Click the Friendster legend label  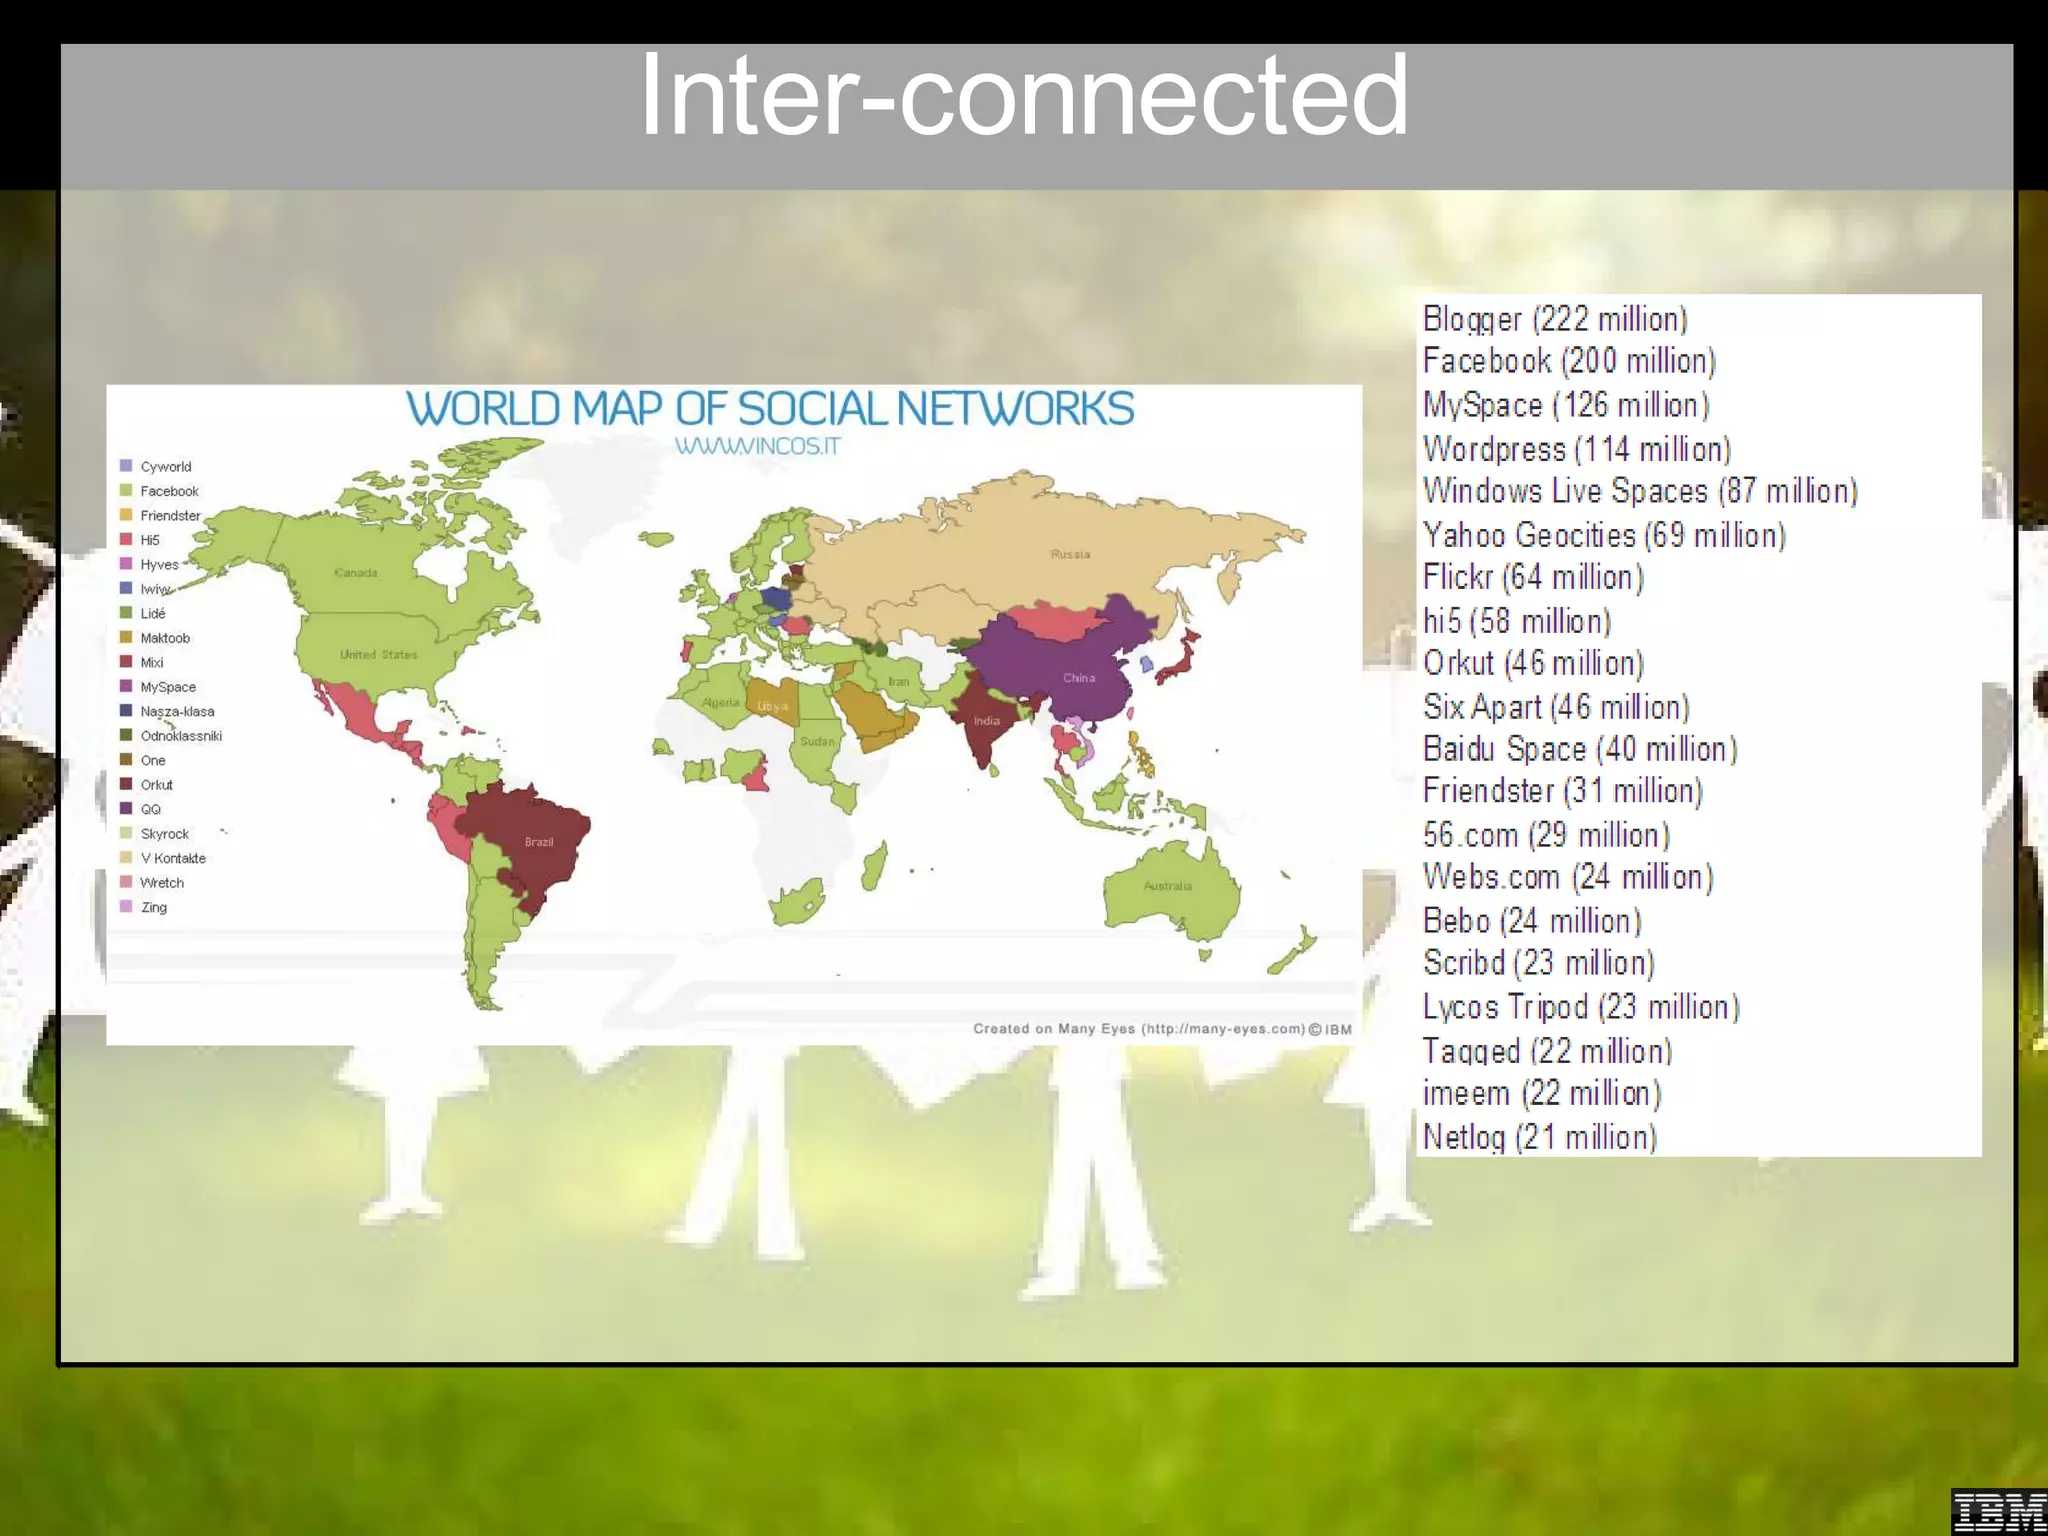click(170, 515)
